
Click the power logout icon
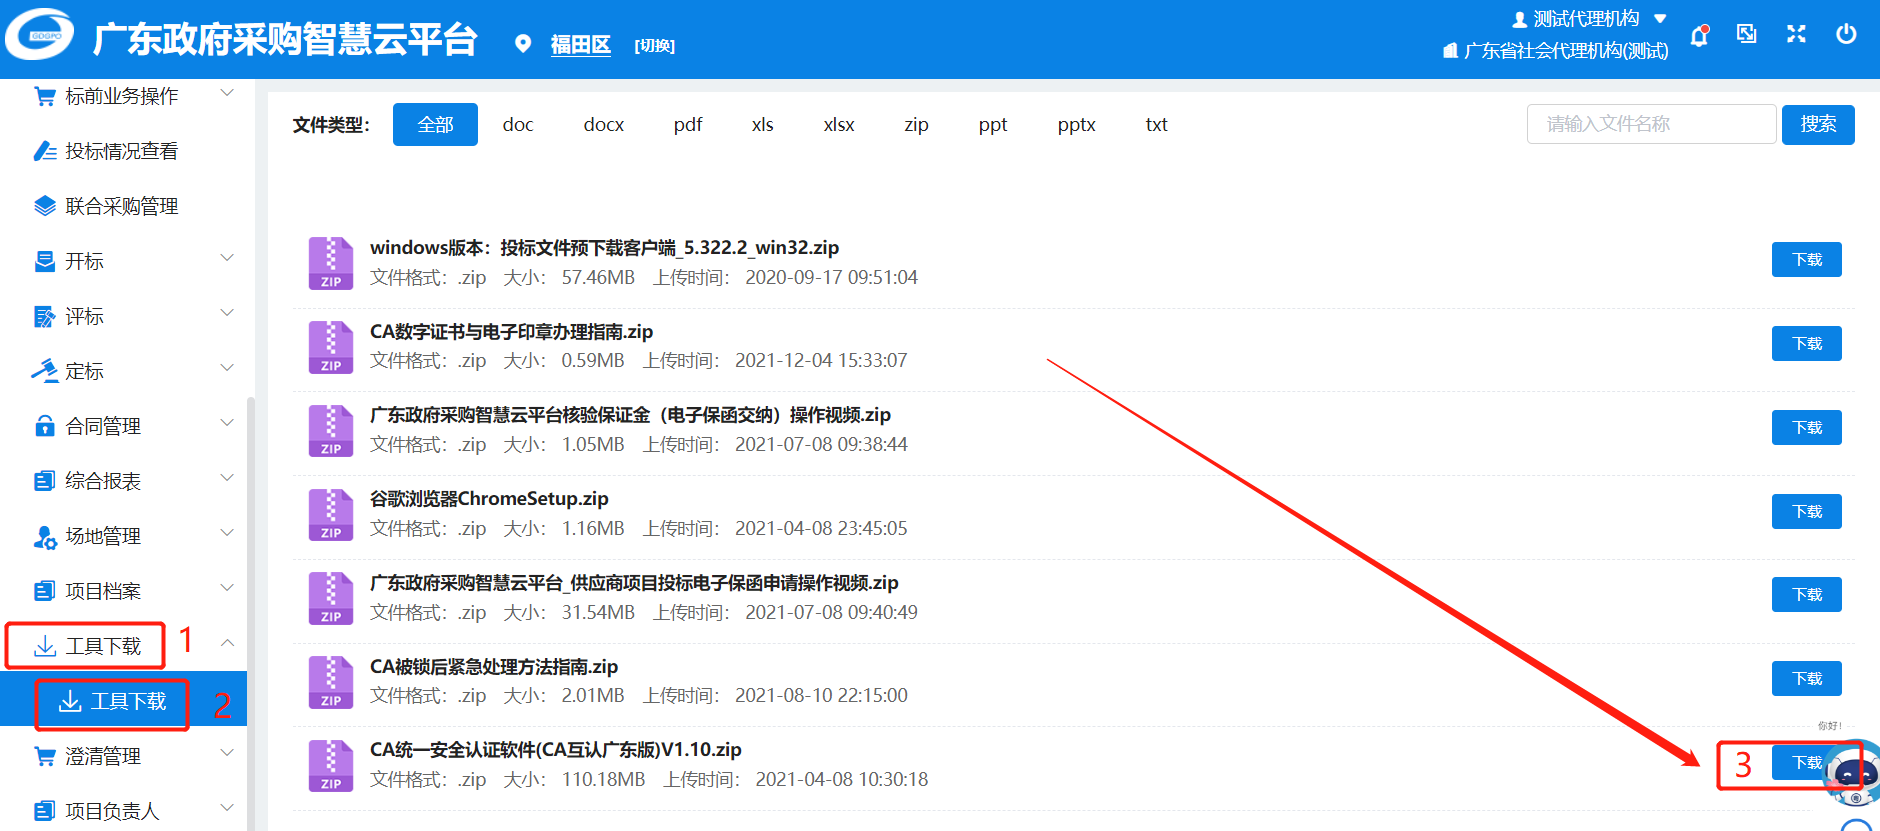[x=1846, y=34]
